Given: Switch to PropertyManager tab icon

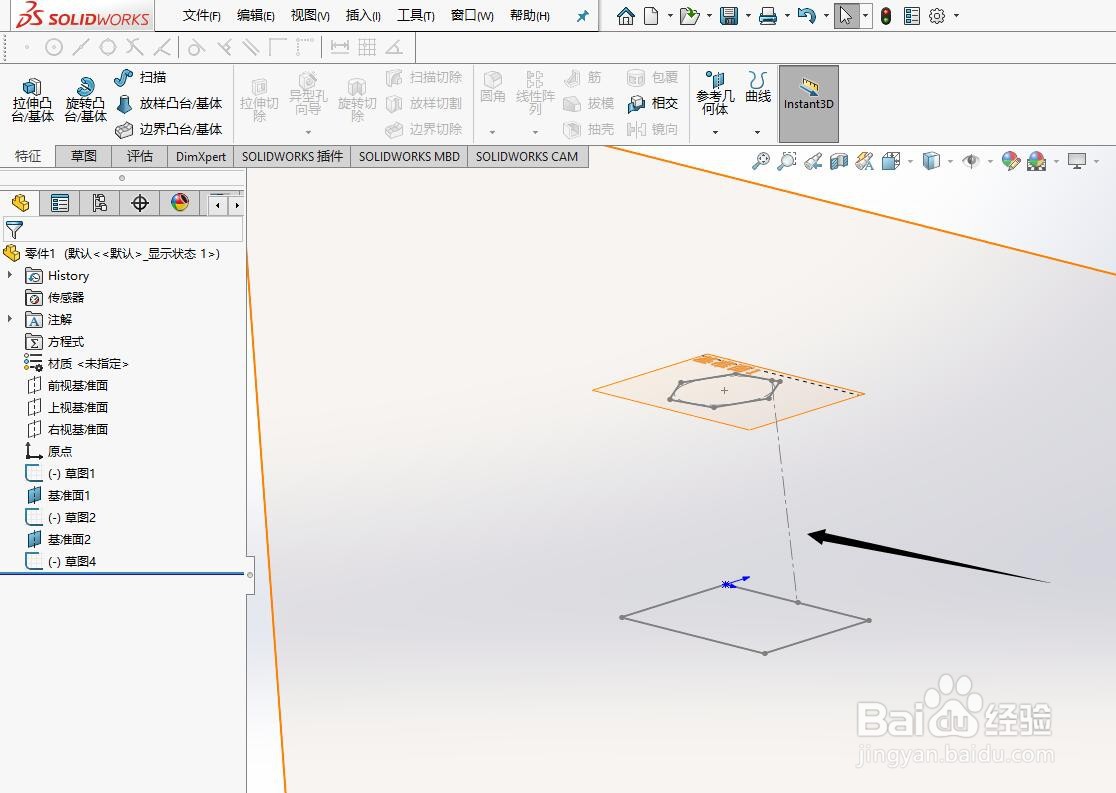Looking at the screenshot, I should (60, 204).
